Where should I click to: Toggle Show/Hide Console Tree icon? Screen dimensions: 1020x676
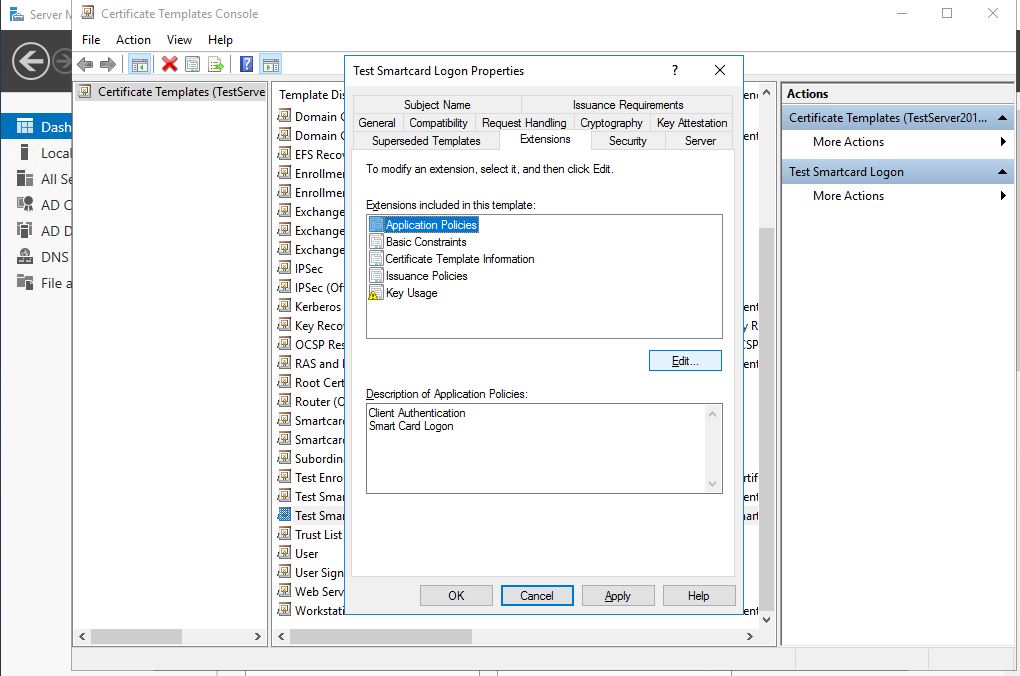tap(140, 64)
